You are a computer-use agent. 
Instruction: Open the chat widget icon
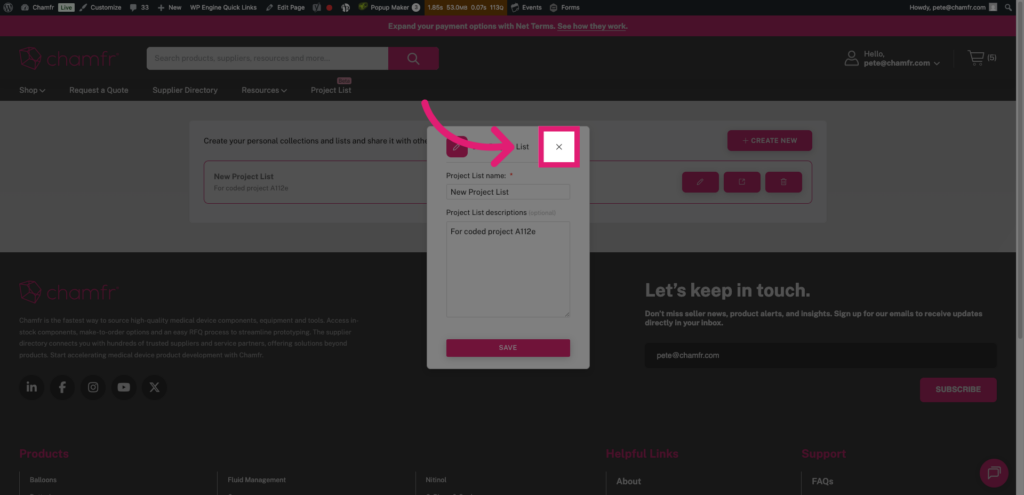tap(994, 472)
